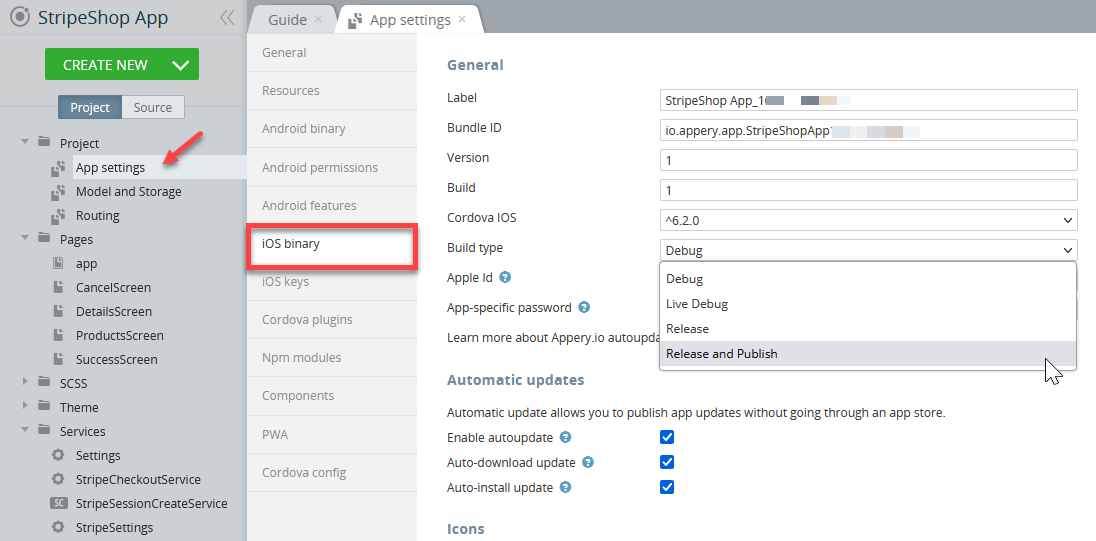This screenshot has width=1096, height=541.
Task: Close the App settings tab
Action: 462,20
